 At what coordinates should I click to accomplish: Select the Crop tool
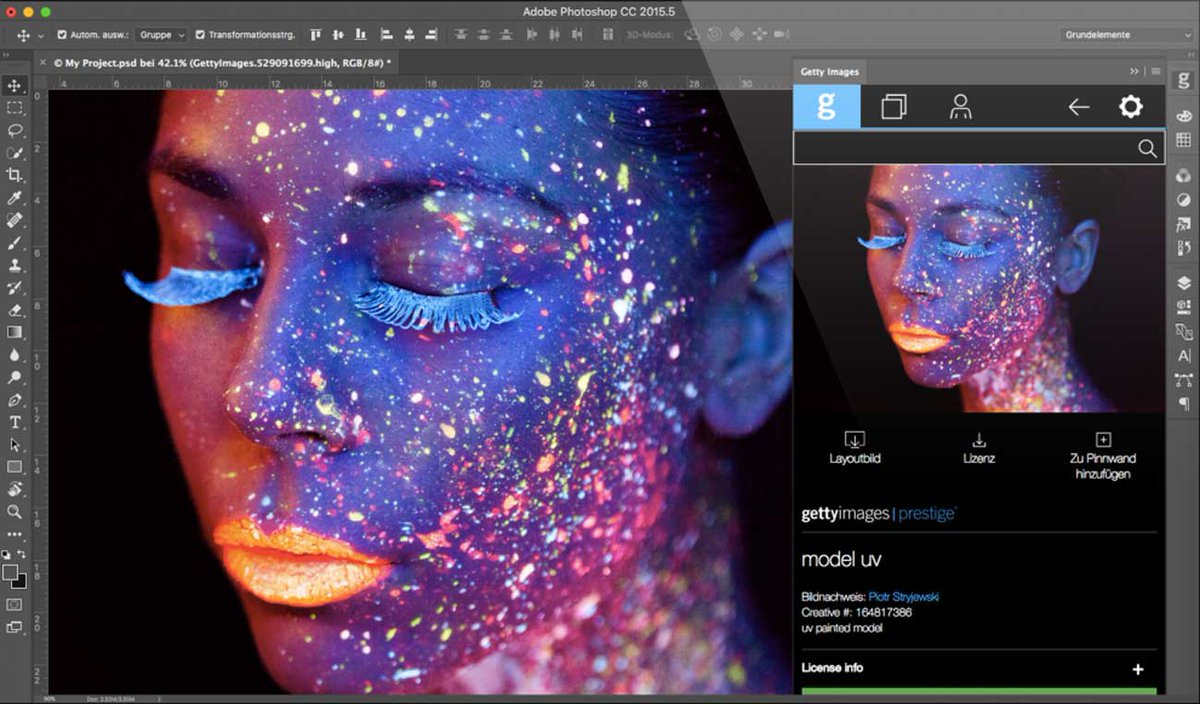pos(15,175)
